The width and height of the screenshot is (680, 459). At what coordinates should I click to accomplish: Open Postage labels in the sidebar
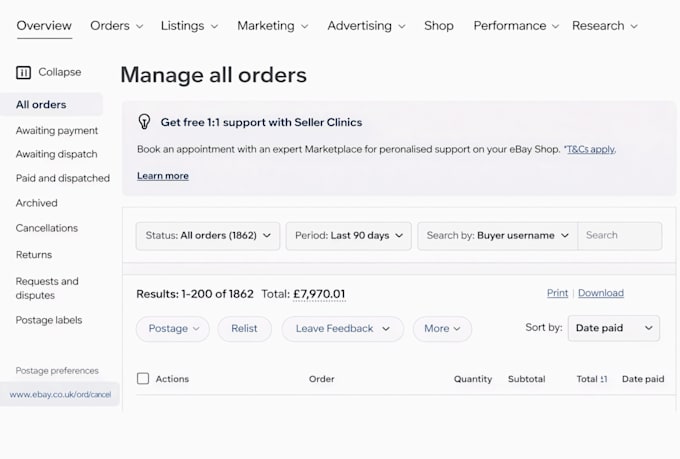[x=49, y=320]
